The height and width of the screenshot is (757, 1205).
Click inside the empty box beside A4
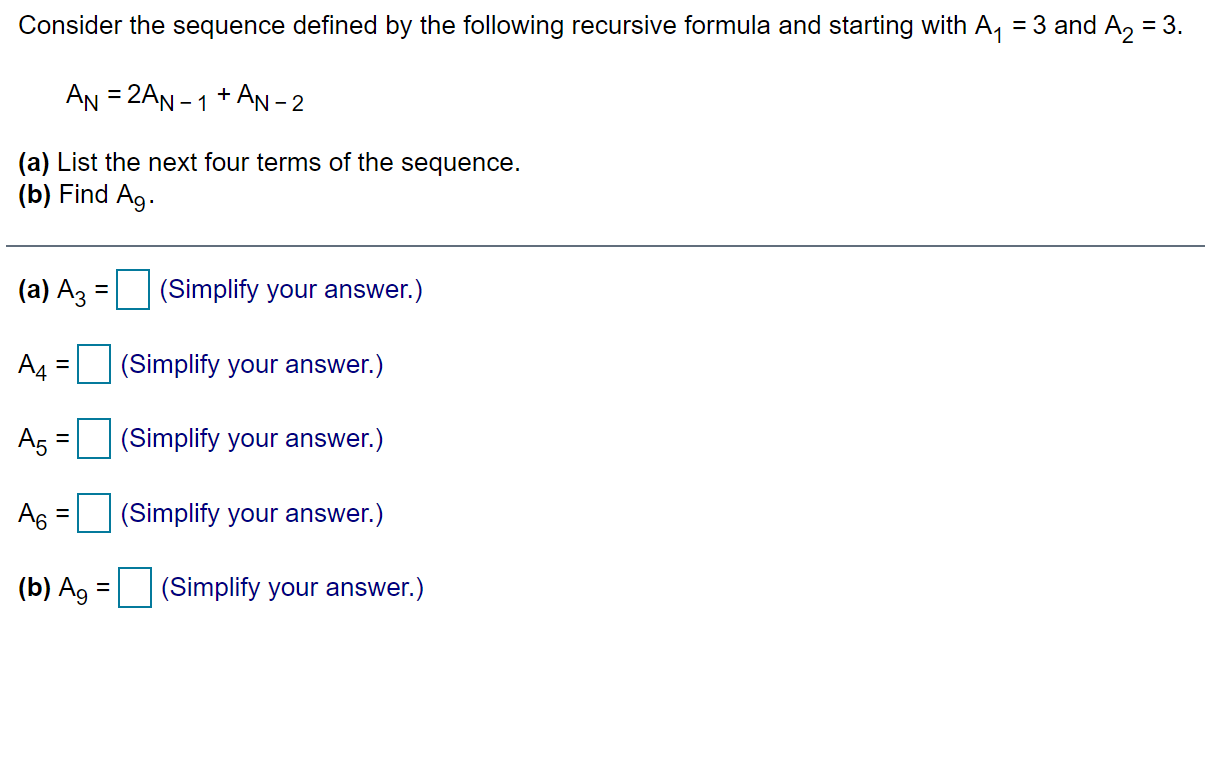93,365
